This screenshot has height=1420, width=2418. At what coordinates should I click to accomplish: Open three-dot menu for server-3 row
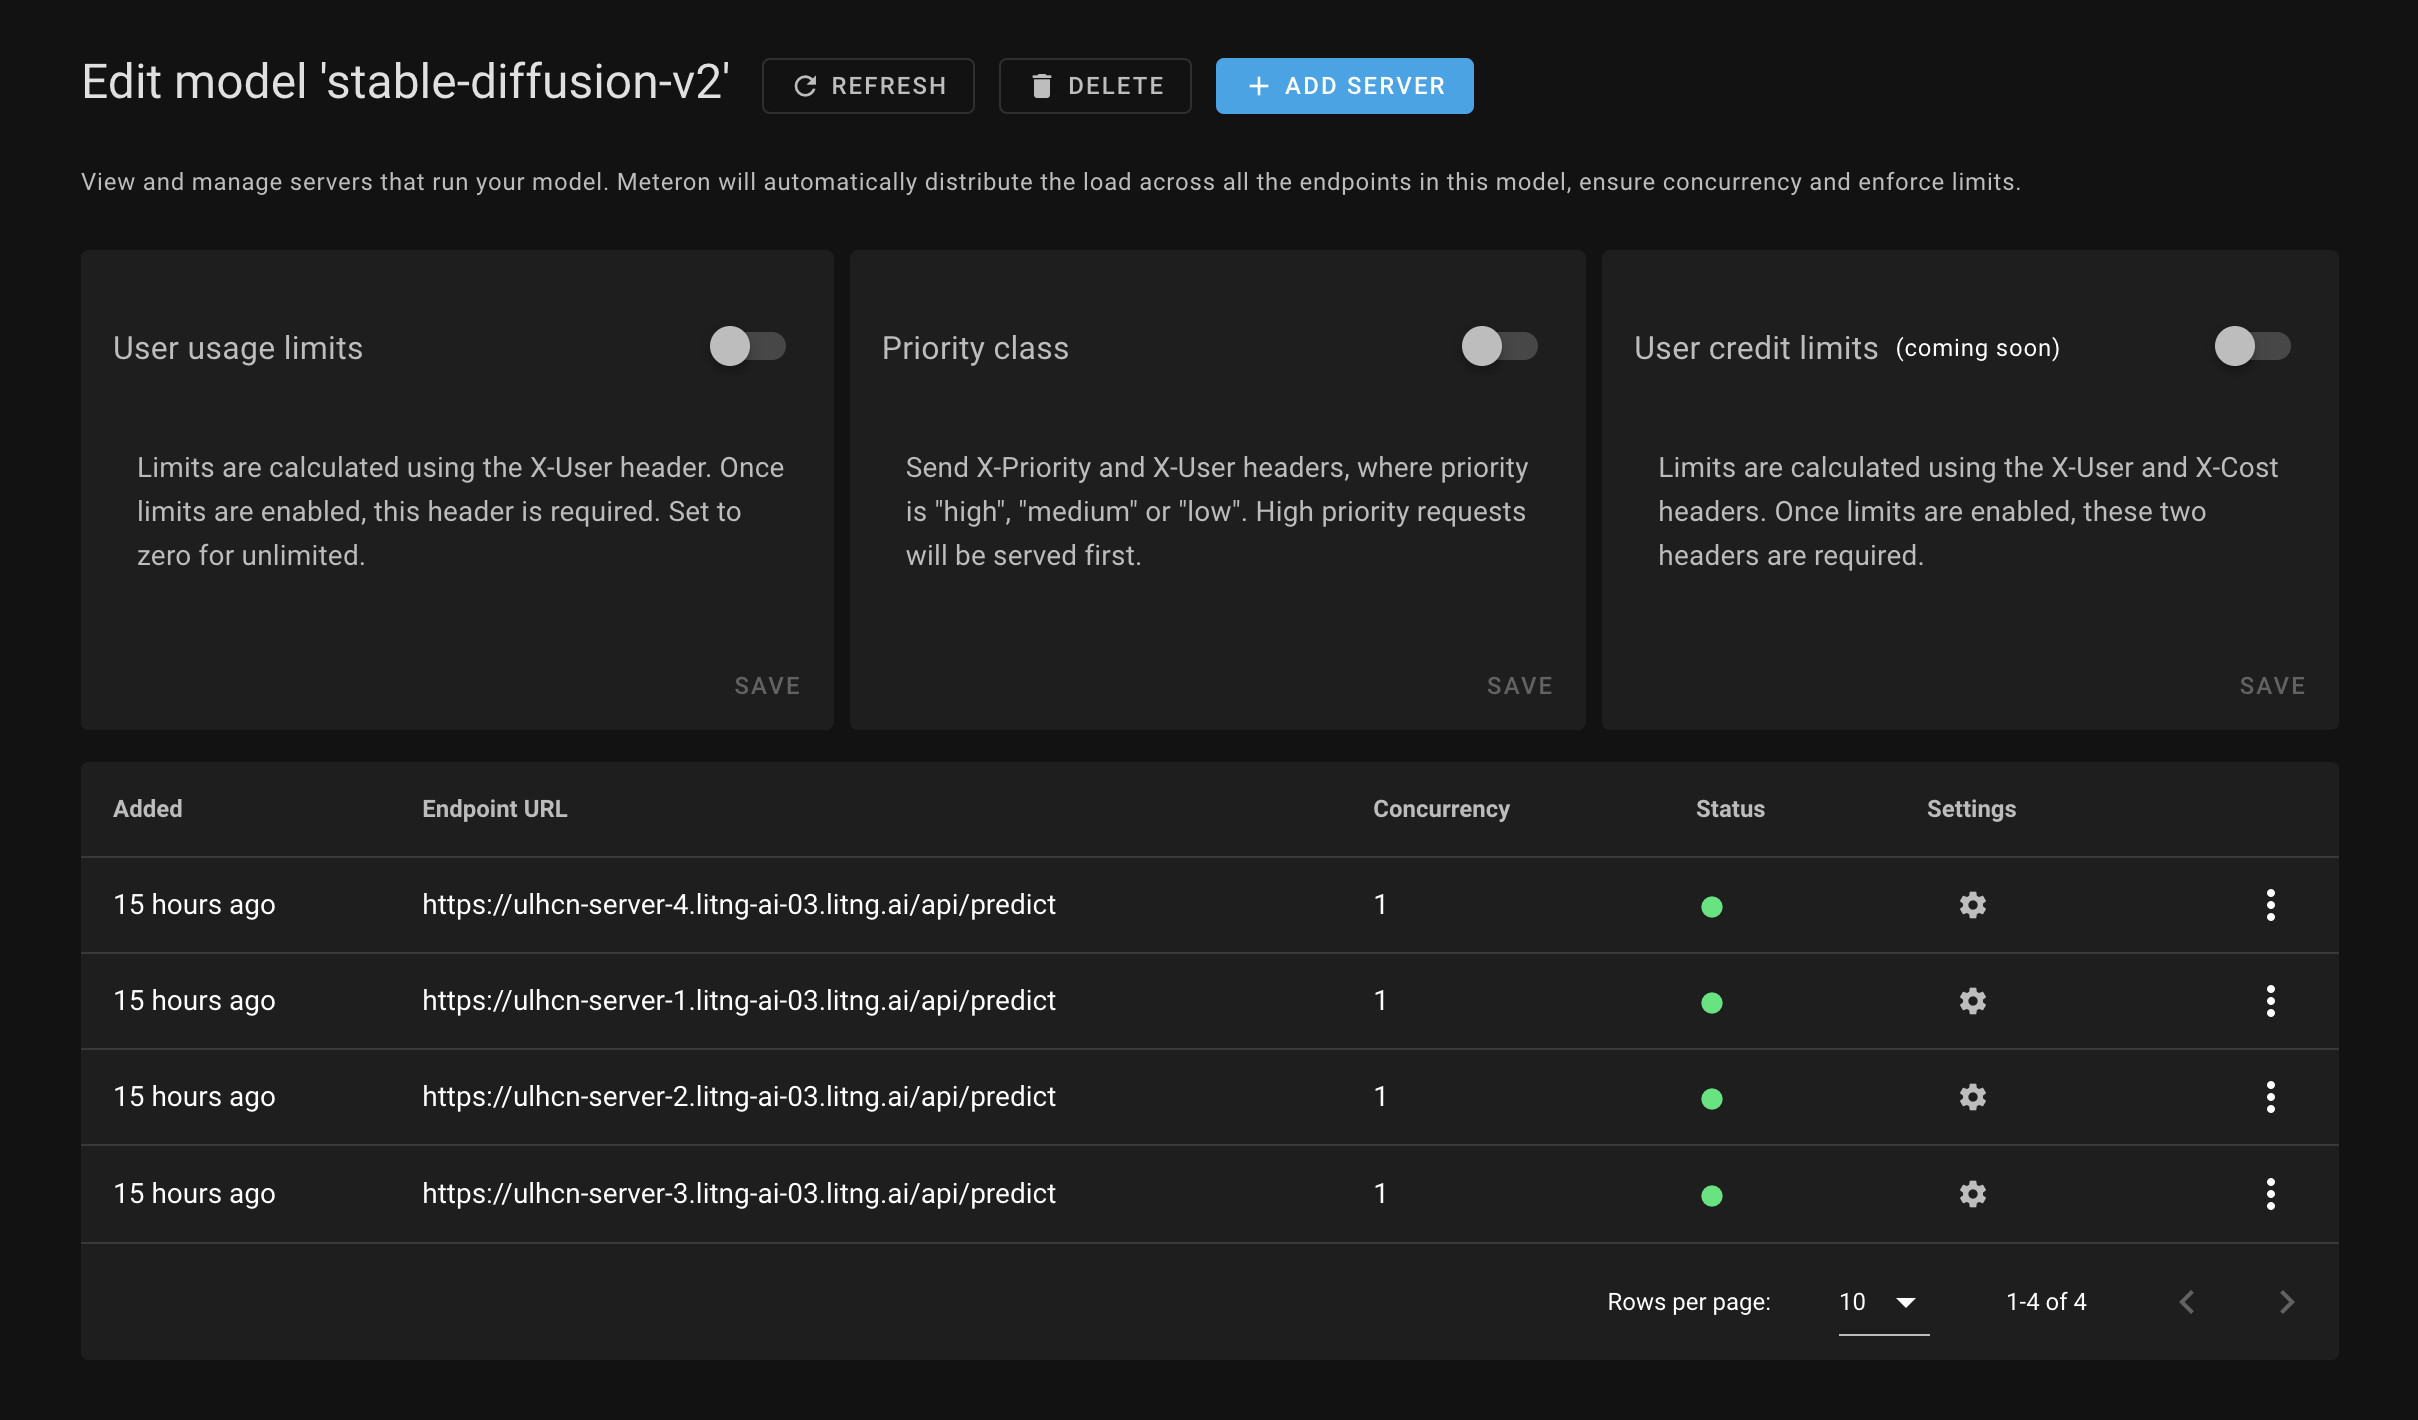coord(2270,1194)
